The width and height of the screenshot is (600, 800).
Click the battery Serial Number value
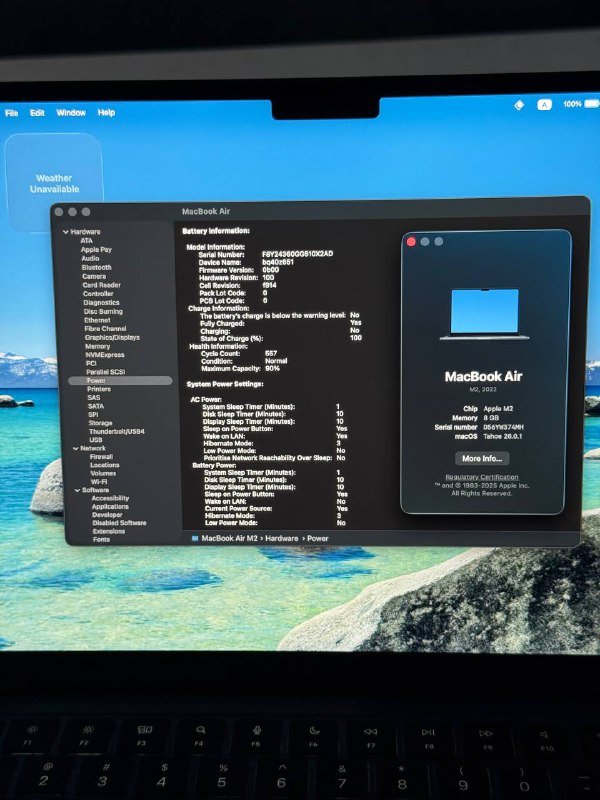297,254
